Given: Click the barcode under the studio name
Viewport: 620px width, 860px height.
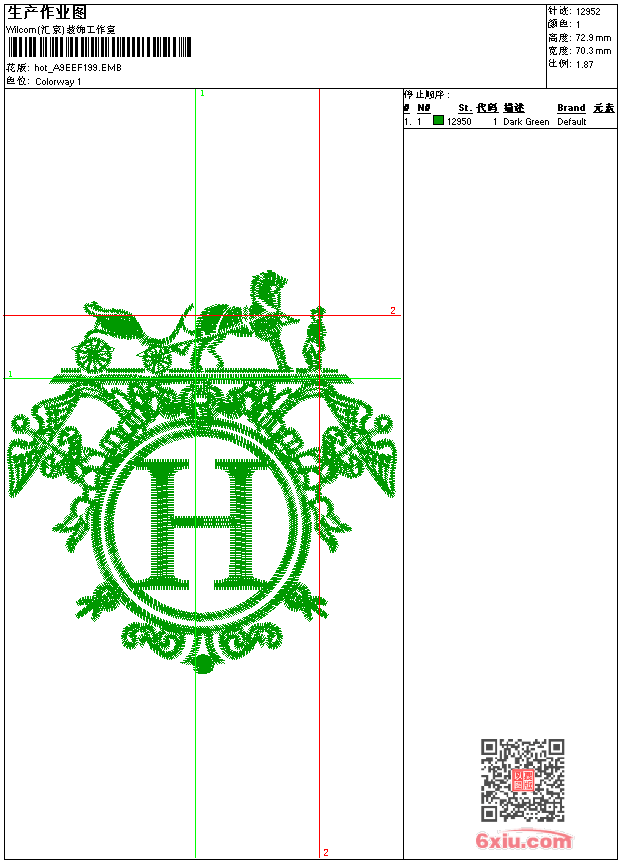Looking at the screenshot, I should tap(99, 47).
